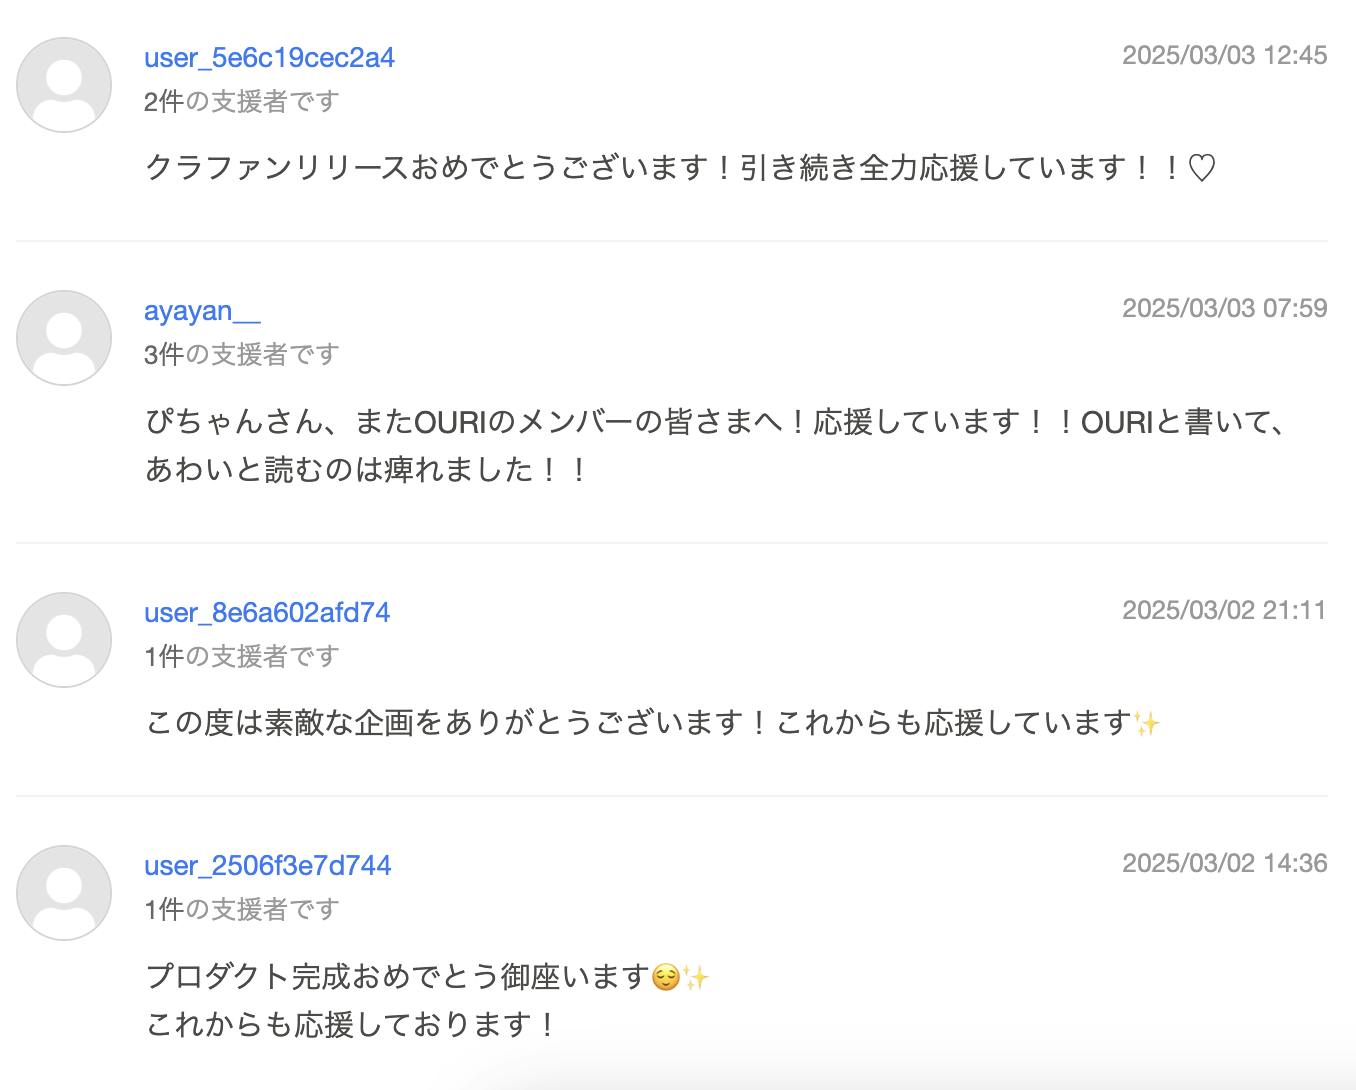Click the 2025/03/03 07:59 timestamp
This screenshot has height=1090, width=1356.
pyautogui.click(x=1224, y=308)
